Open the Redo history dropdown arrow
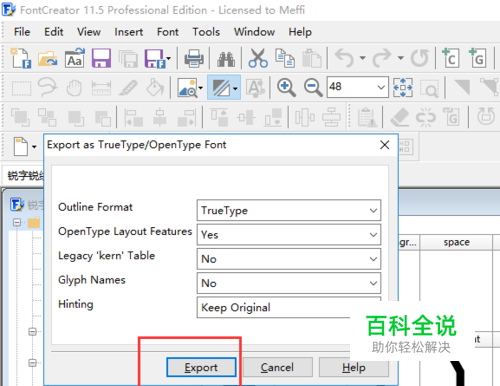Viewport: 500px width, 386px height. pos(401,58)
